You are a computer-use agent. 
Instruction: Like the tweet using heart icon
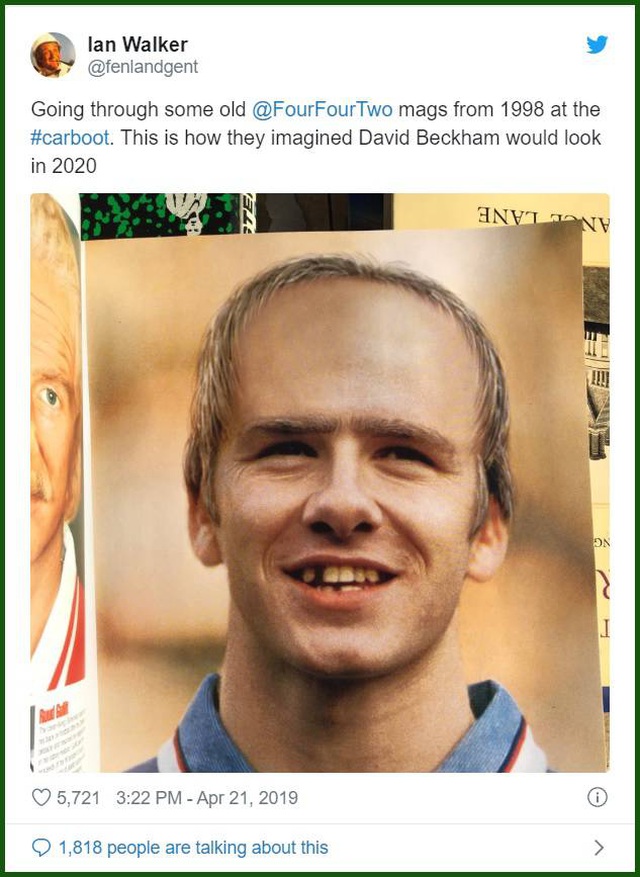click(x=41, y=797)
